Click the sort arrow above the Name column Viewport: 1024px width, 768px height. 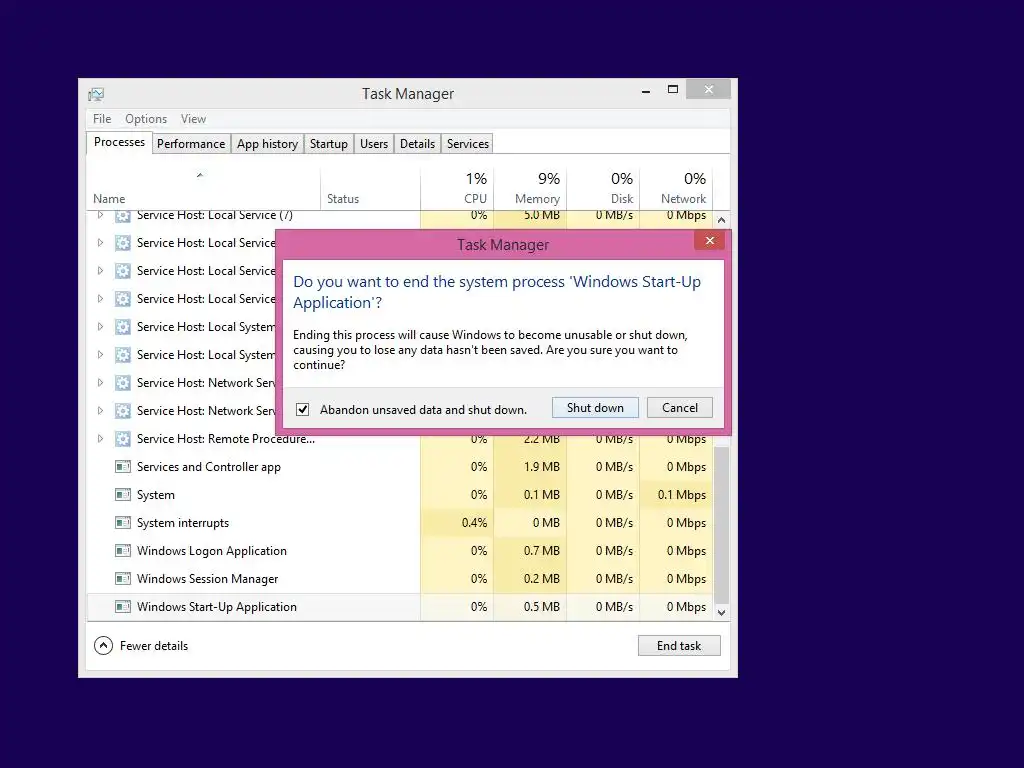click(x=200, y=175)
